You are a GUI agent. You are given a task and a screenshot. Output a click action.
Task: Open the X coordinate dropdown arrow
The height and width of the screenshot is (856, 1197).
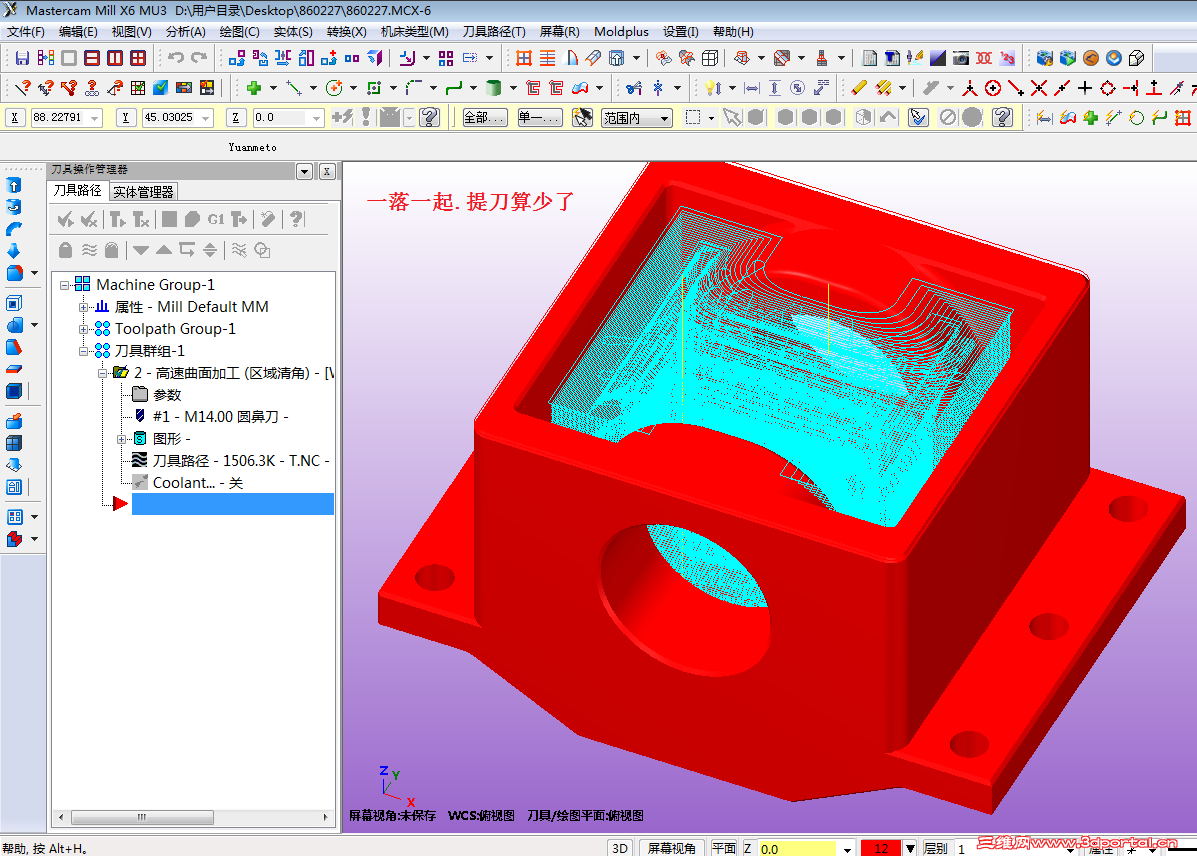point(95,118)
